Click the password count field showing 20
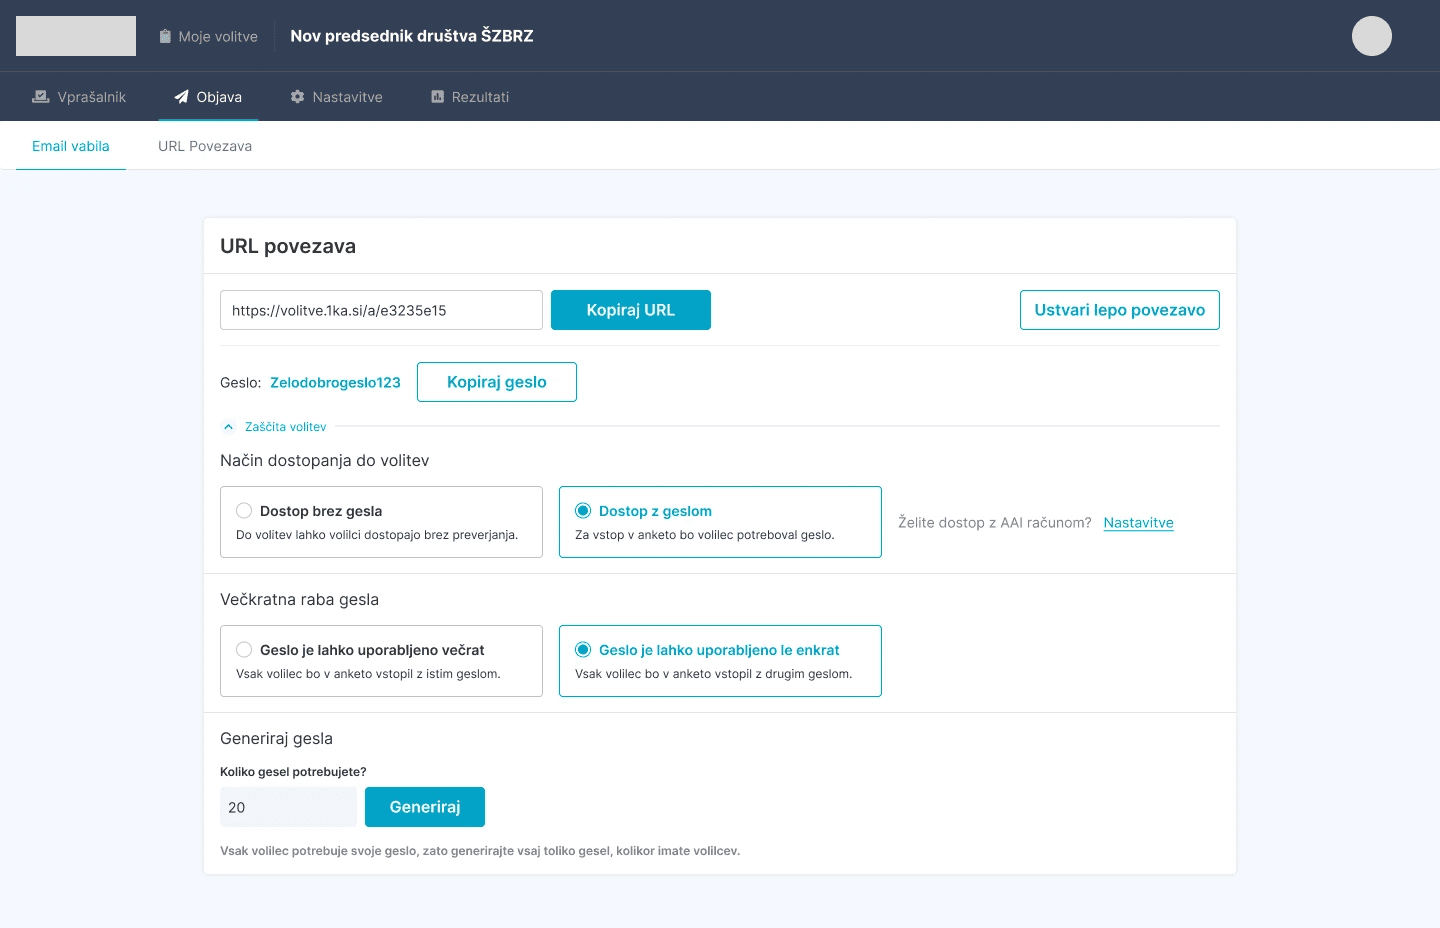The width and height of the screenshot is (1440, 928). (288, 806)
